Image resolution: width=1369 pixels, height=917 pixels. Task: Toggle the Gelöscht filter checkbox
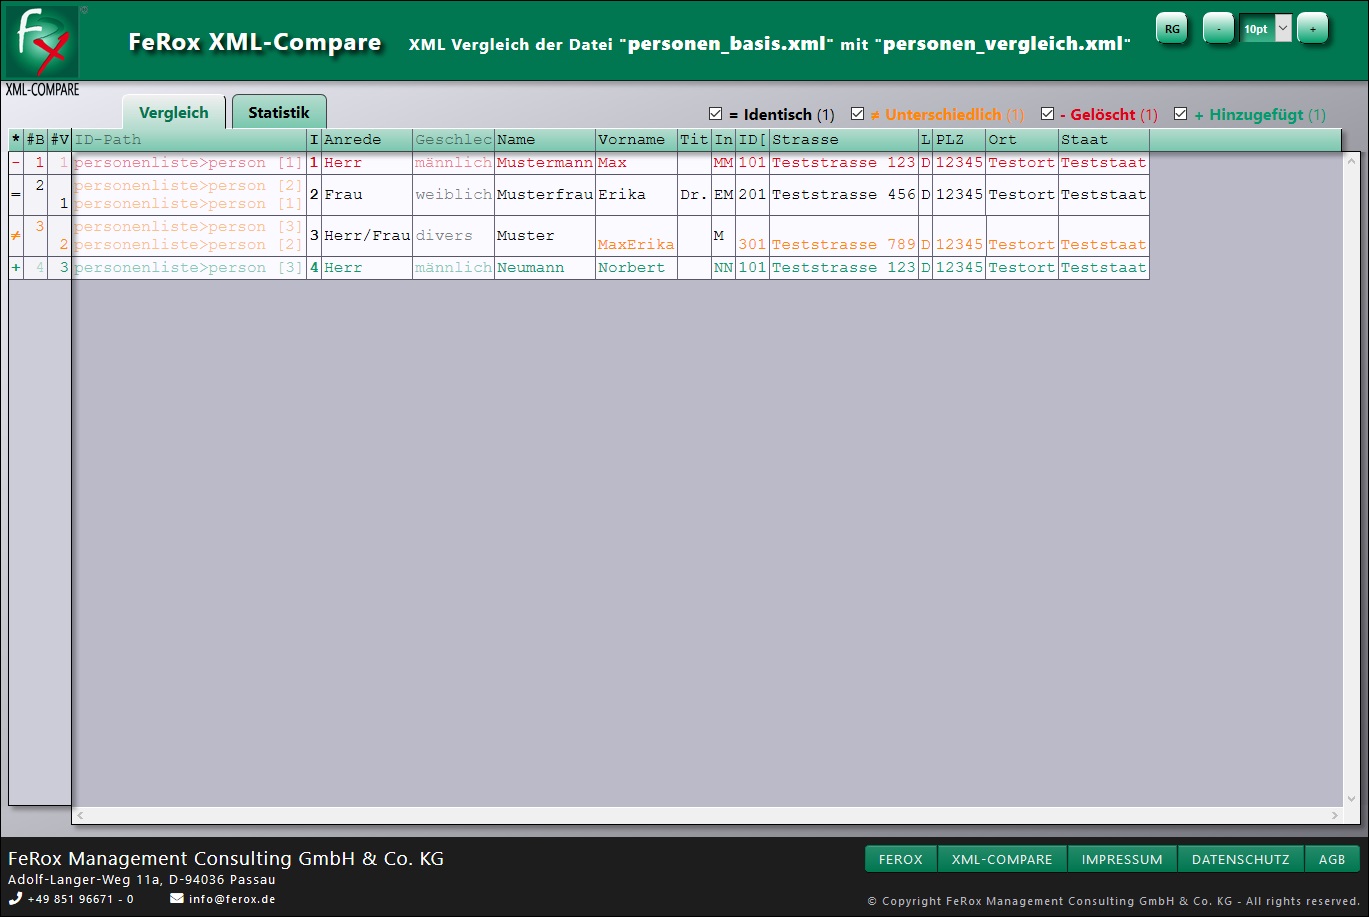pos(1047,114)
